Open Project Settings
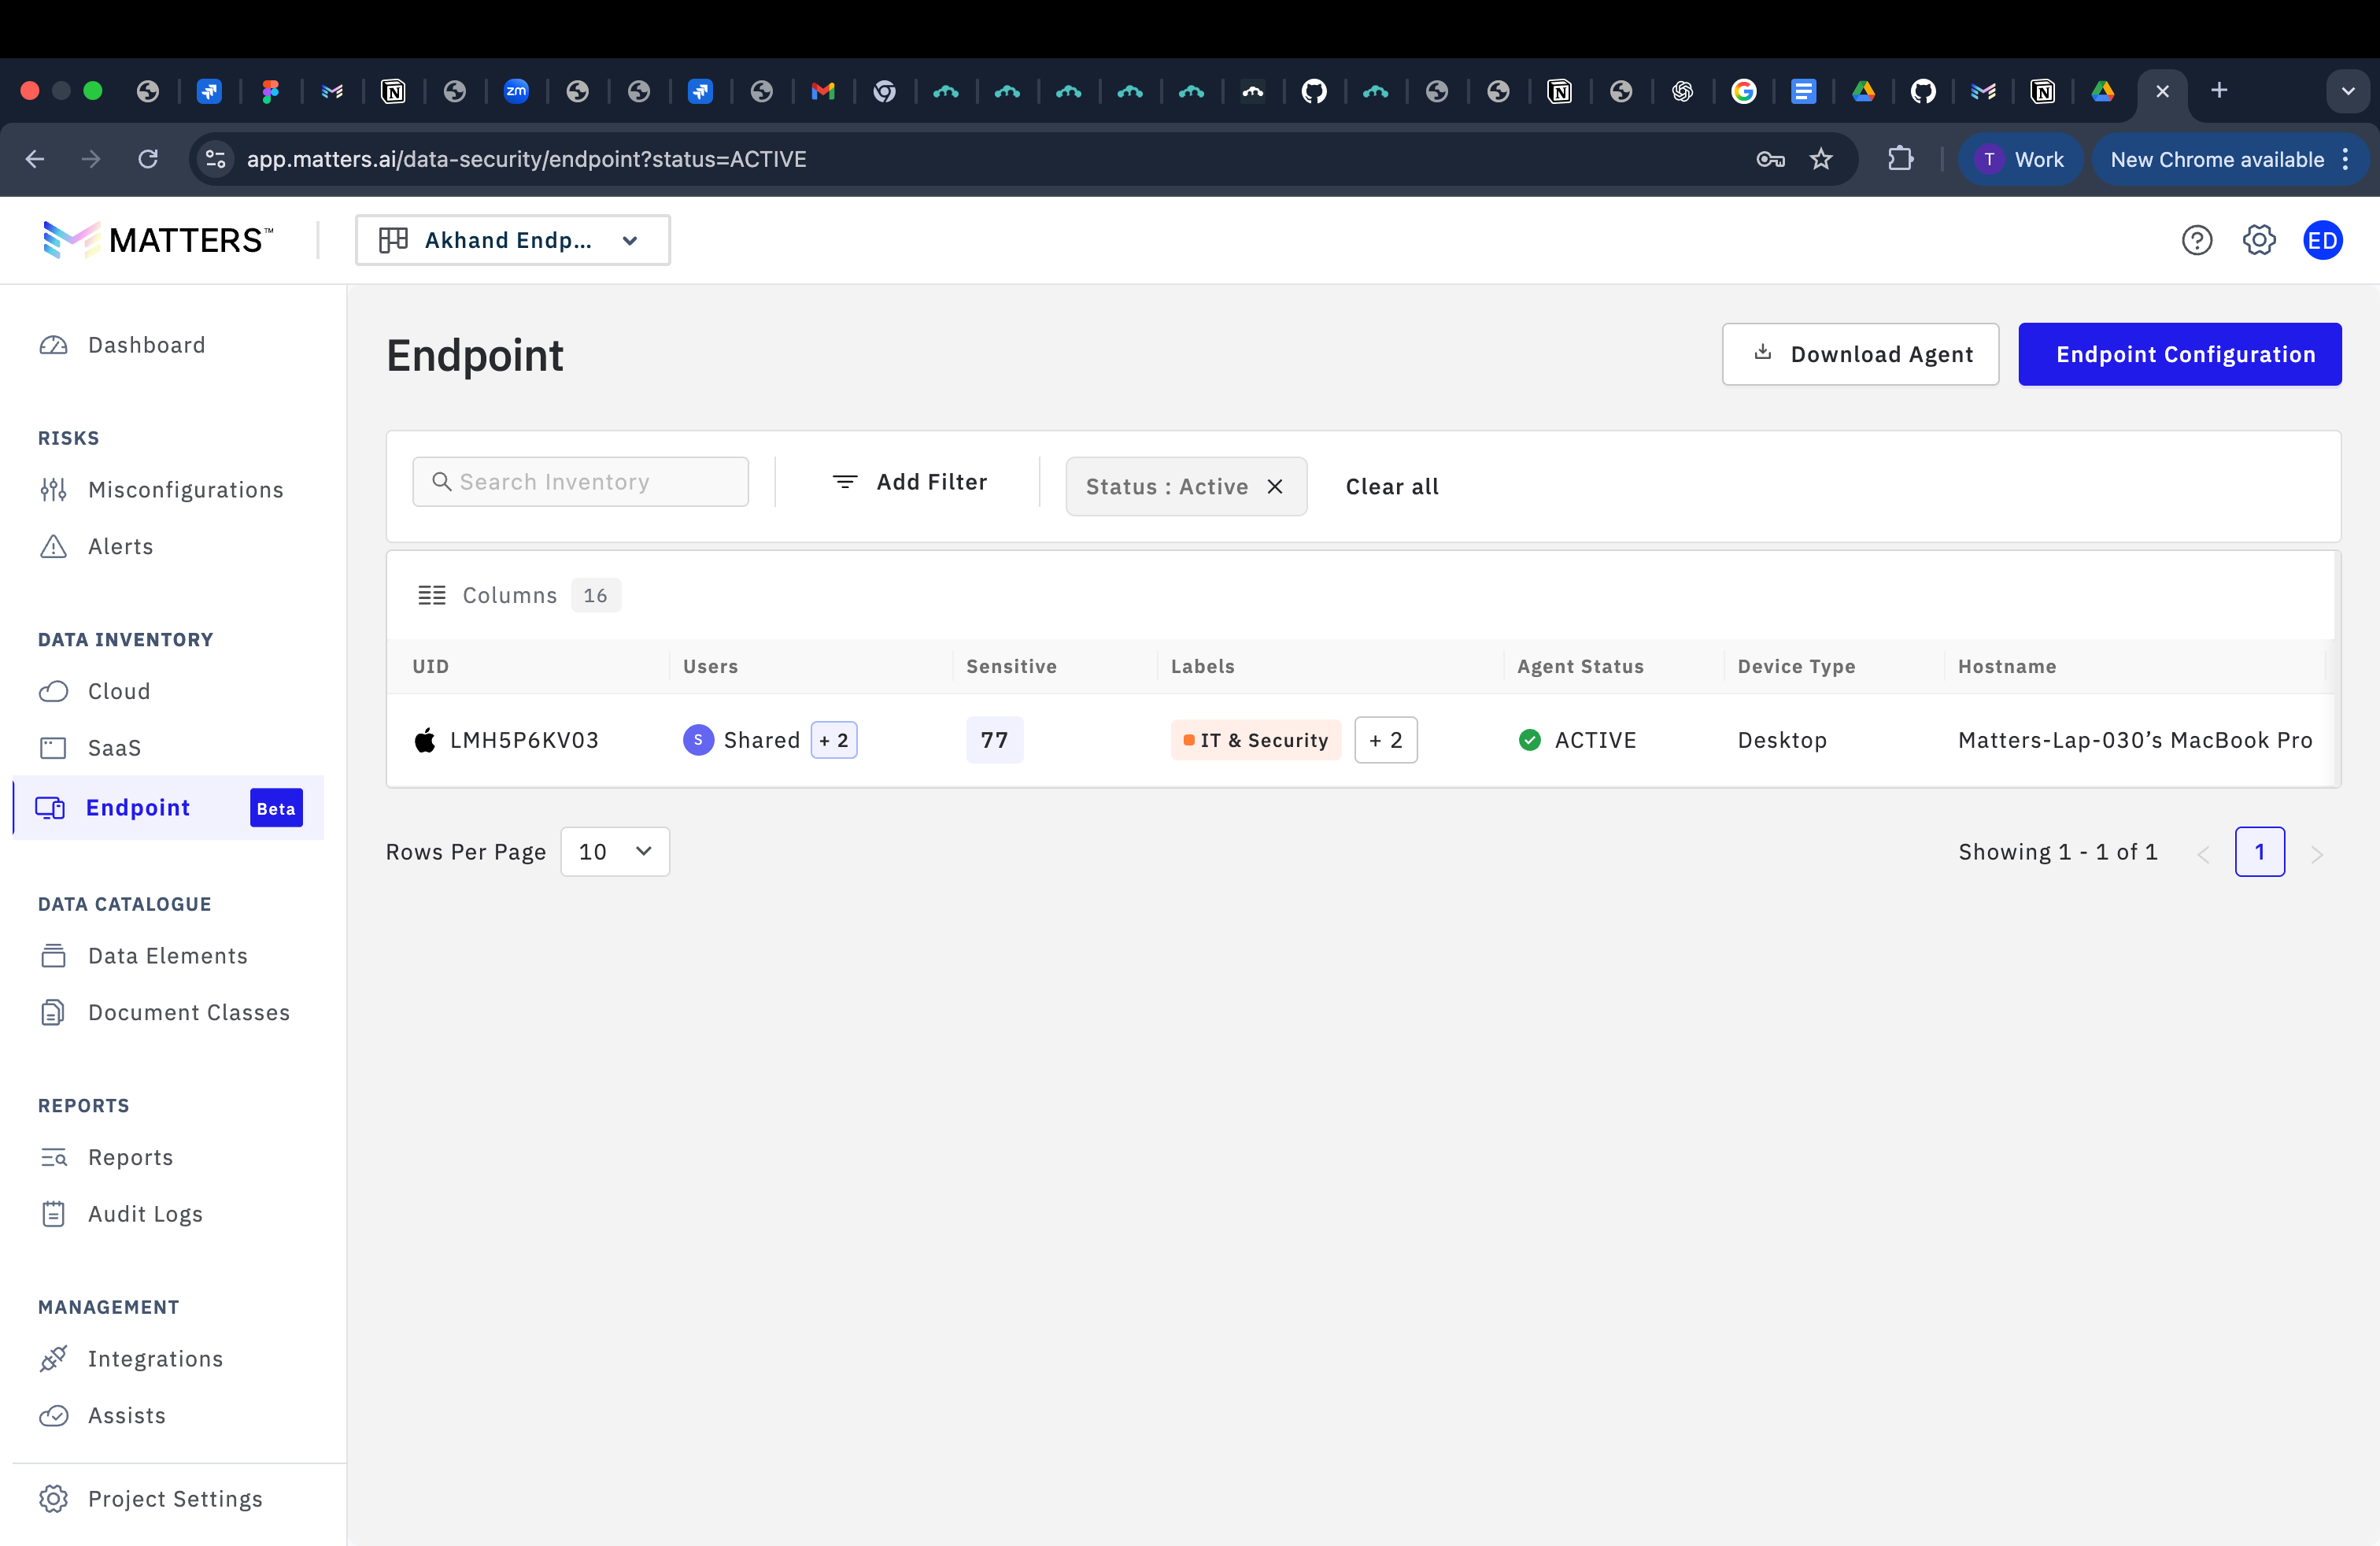 click(175, 1498)
